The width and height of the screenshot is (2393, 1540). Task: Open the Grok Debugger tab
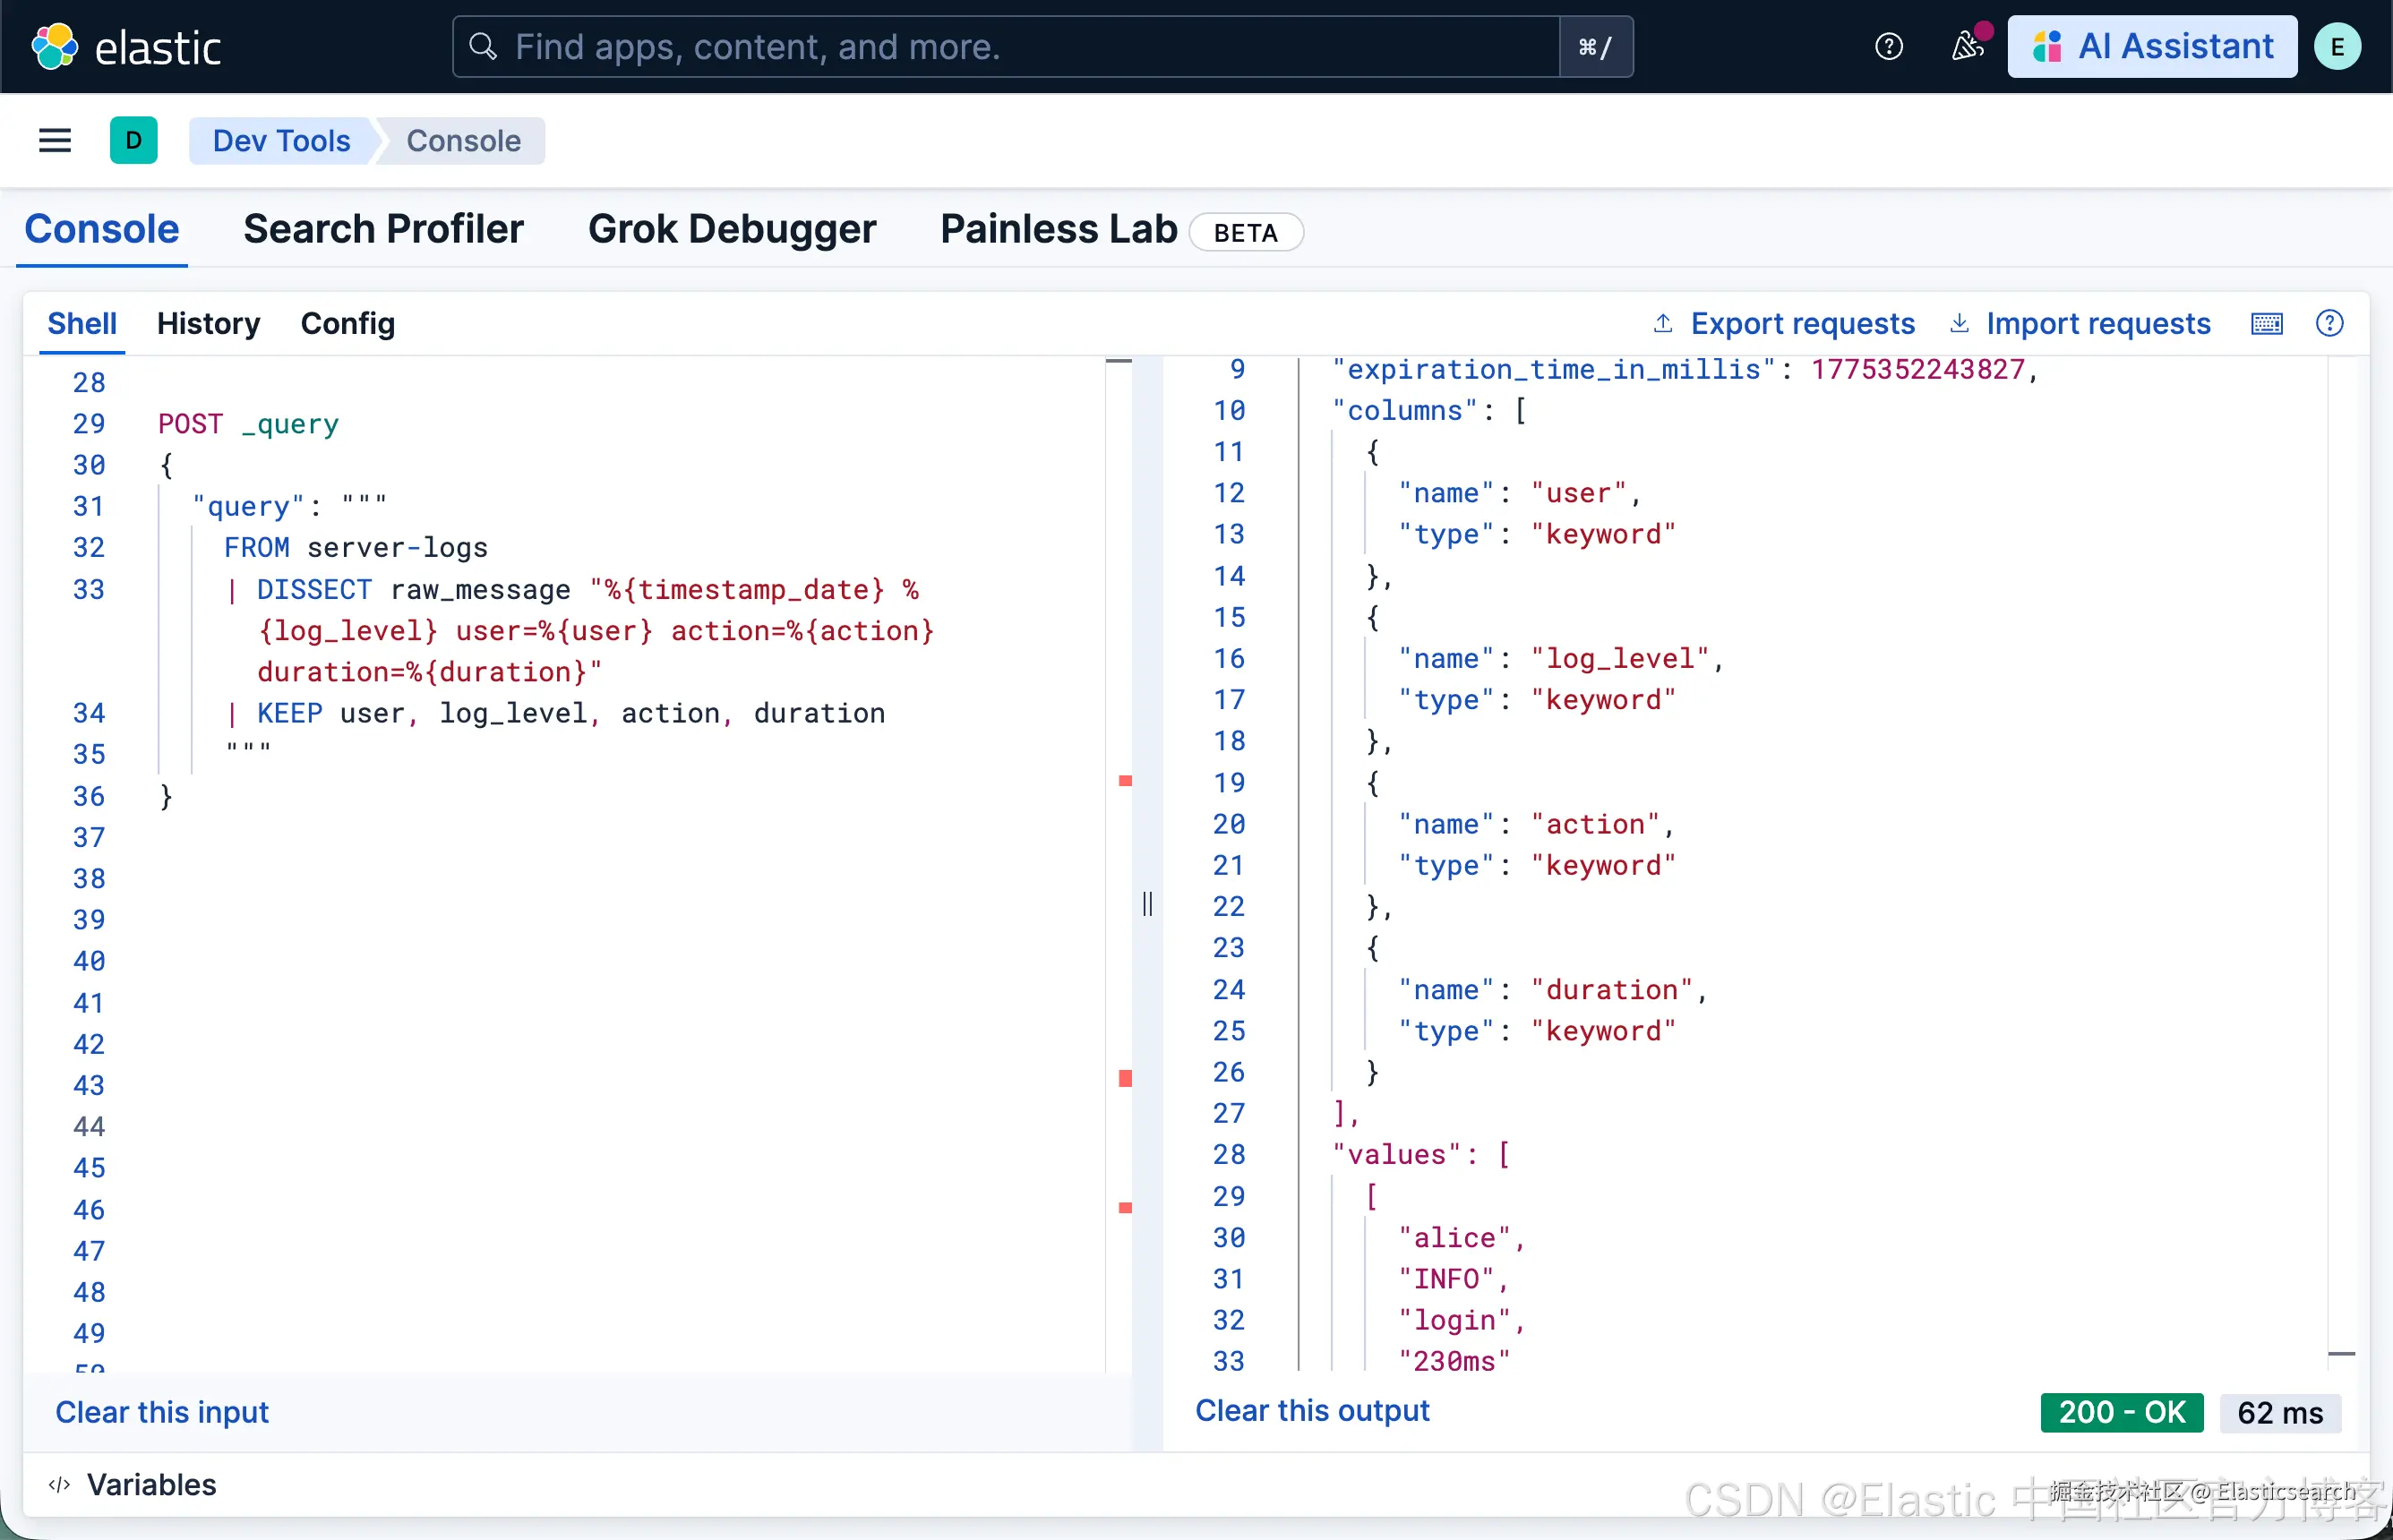[731, 229]
